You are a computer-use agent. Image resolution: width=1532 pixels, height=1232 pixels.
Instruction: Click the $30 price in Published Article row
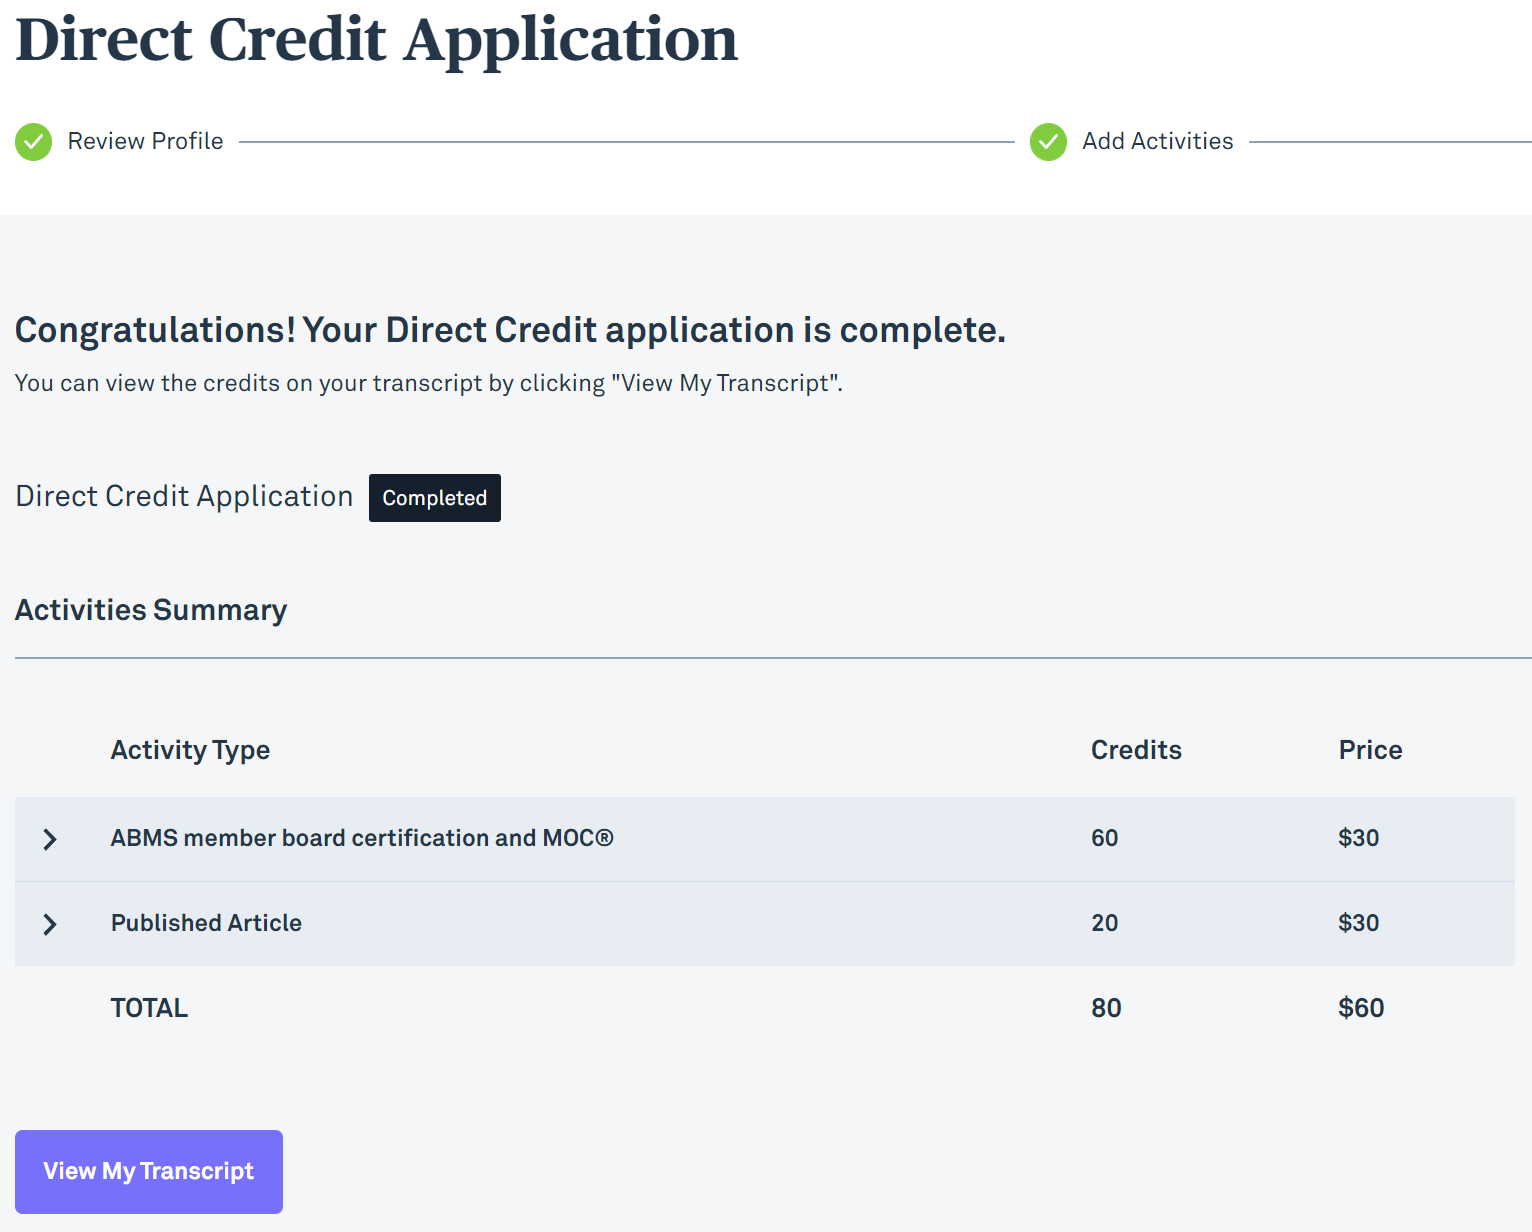(1358, 923)
